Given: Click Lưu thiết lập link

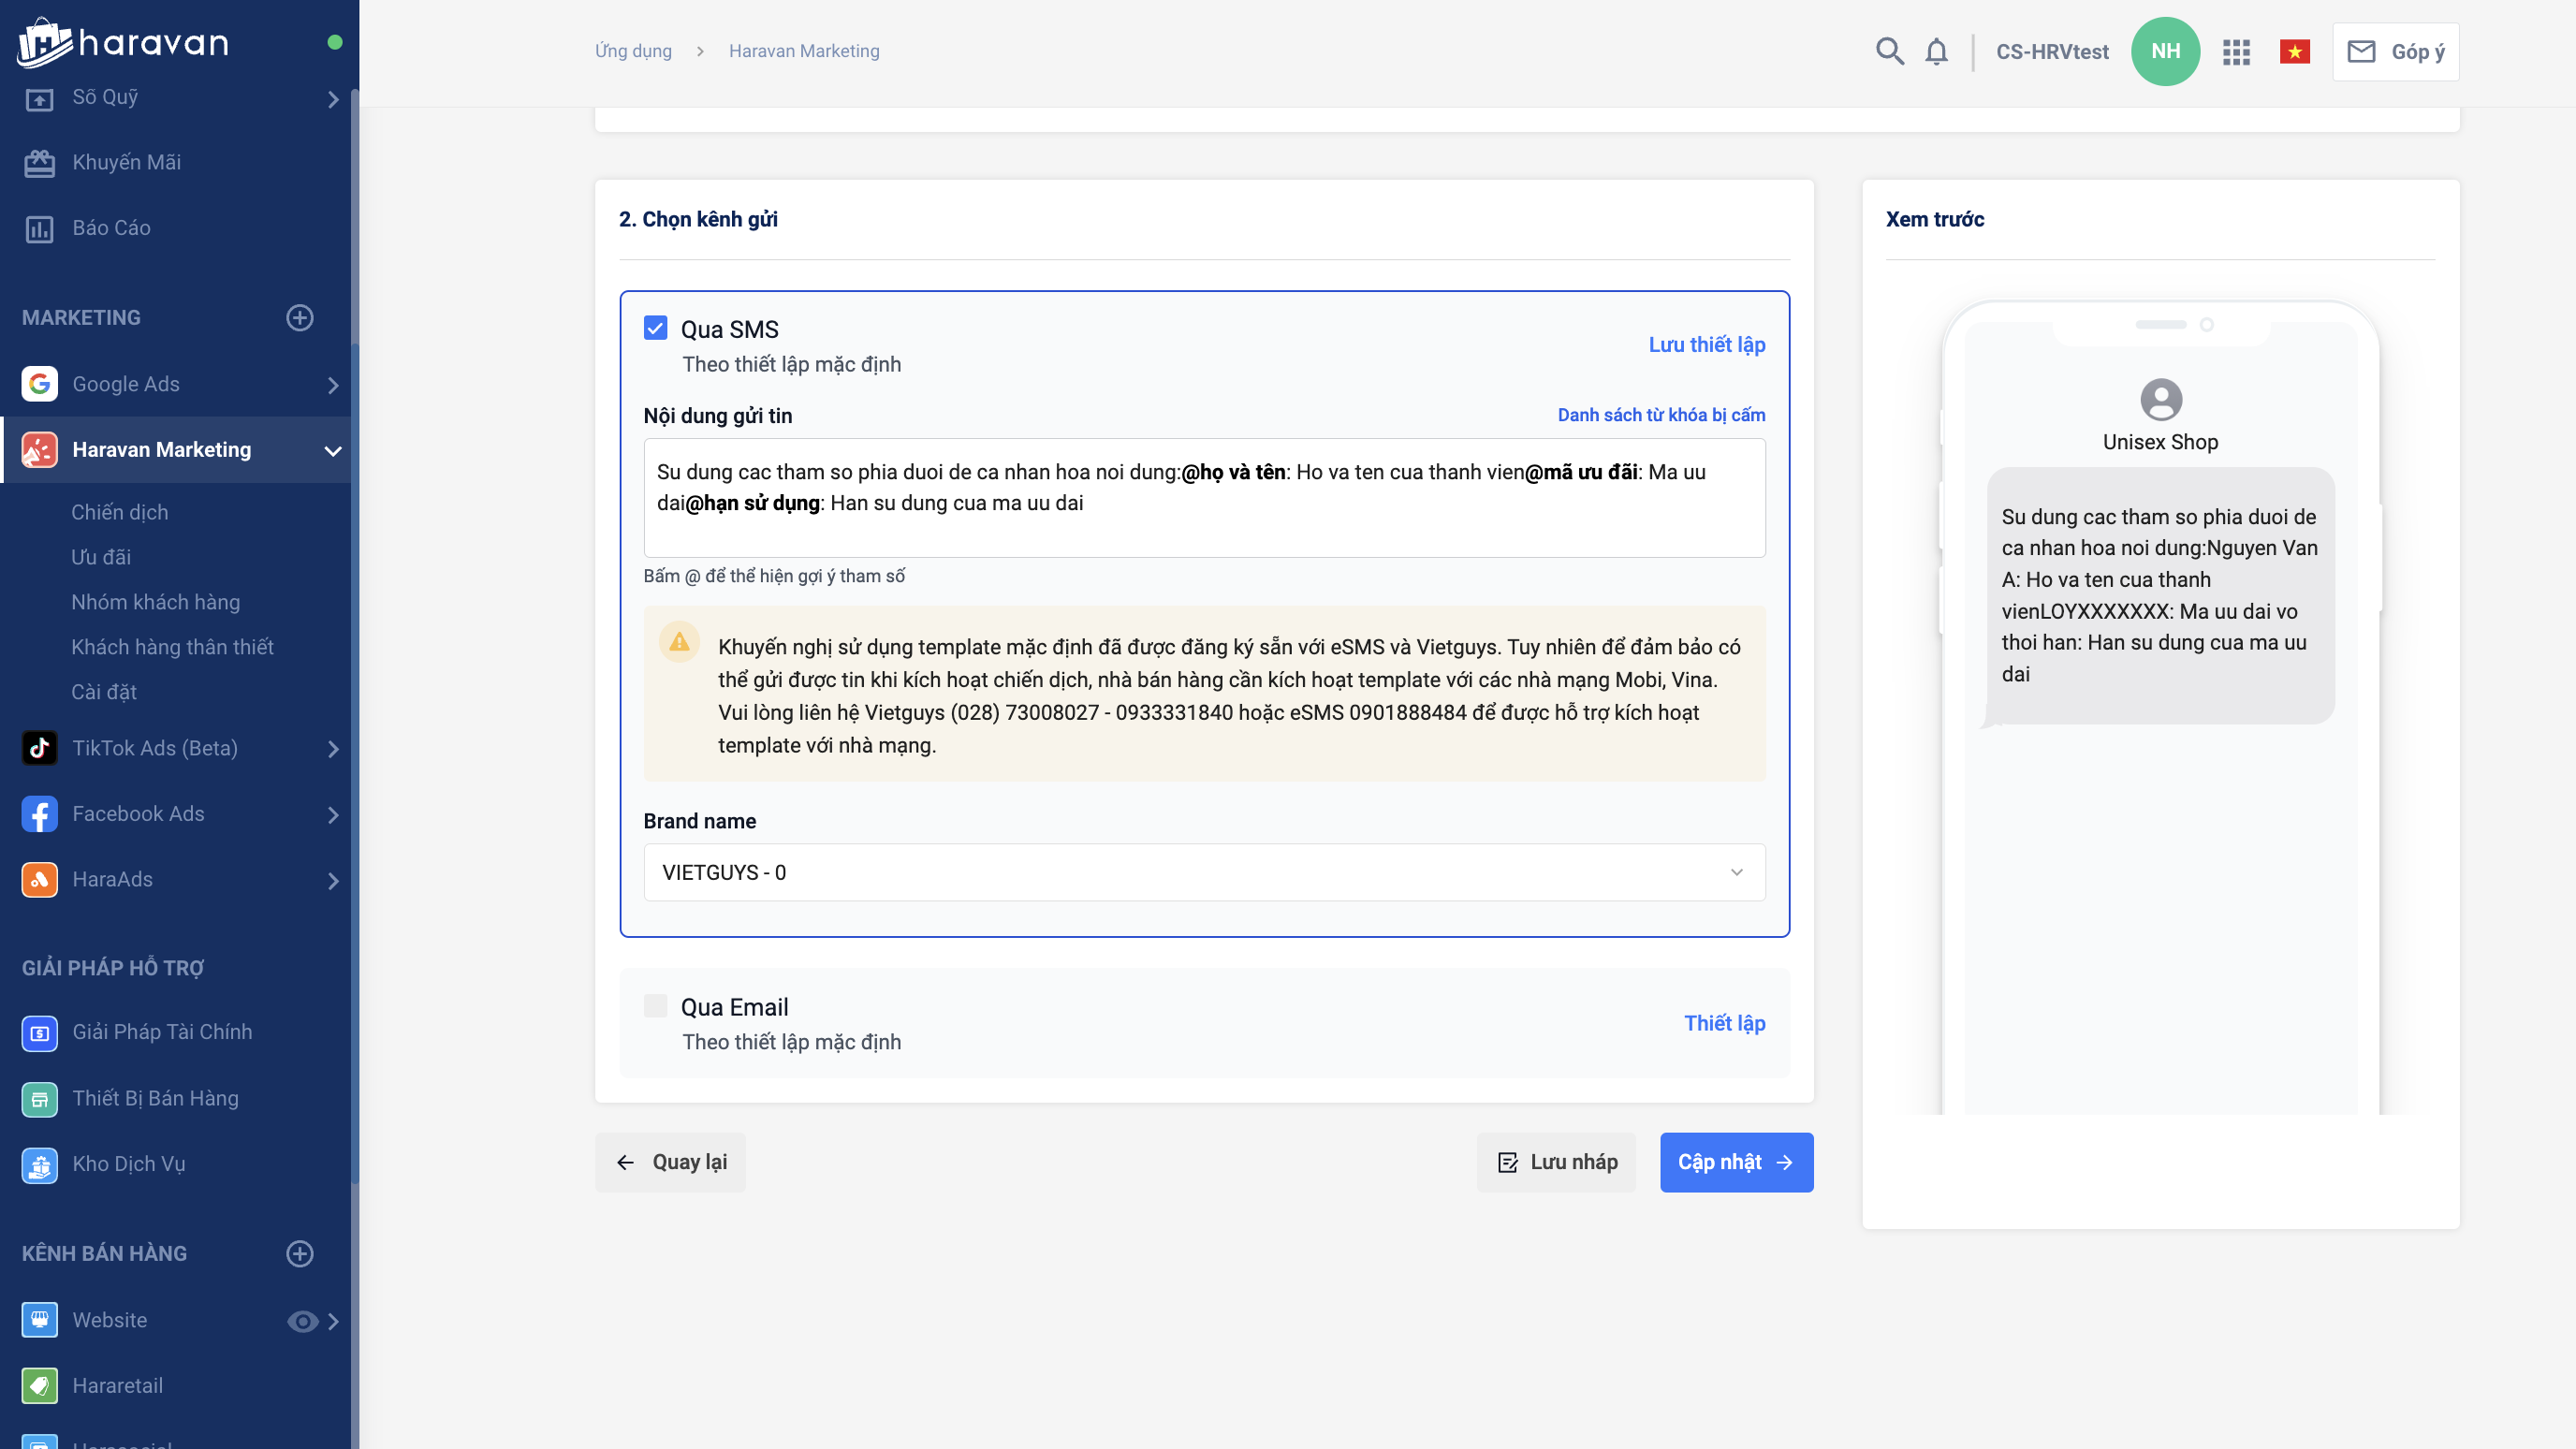Looking at the screenshot, I should [1707, 344].
